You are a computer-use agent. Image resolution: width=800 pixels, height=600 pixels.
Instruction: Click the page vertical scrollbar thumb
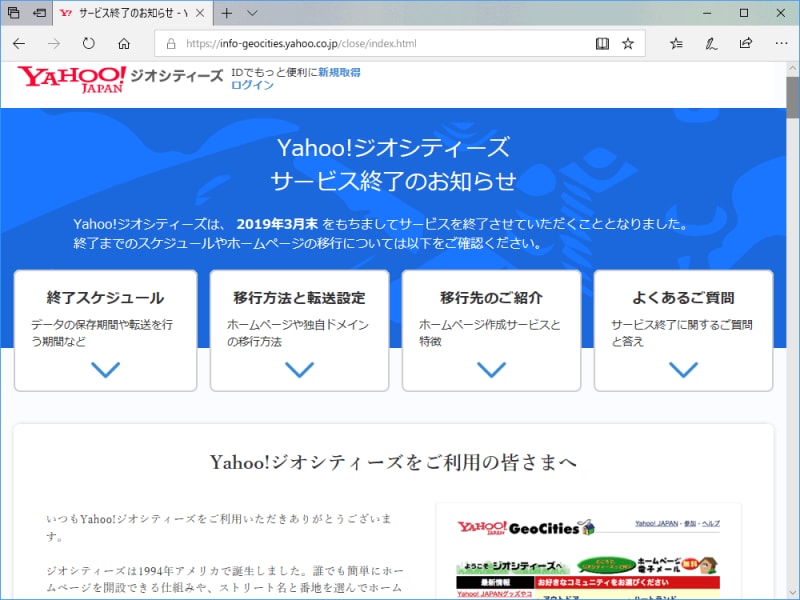792,97
